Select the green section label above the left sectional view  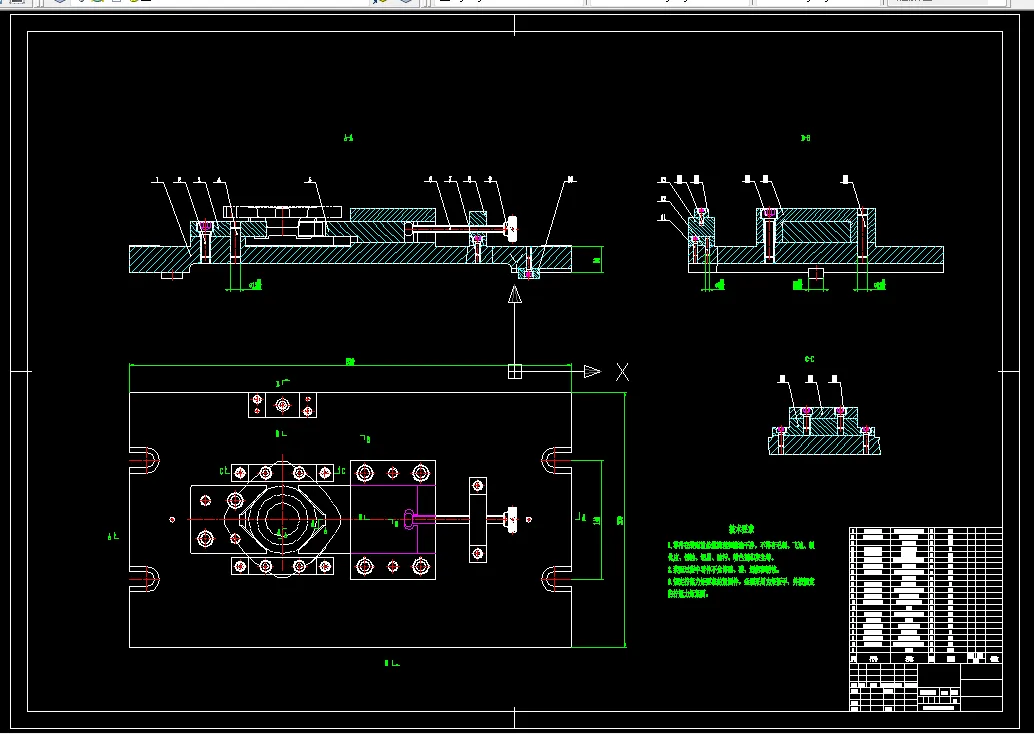click(x=349, y=138)
